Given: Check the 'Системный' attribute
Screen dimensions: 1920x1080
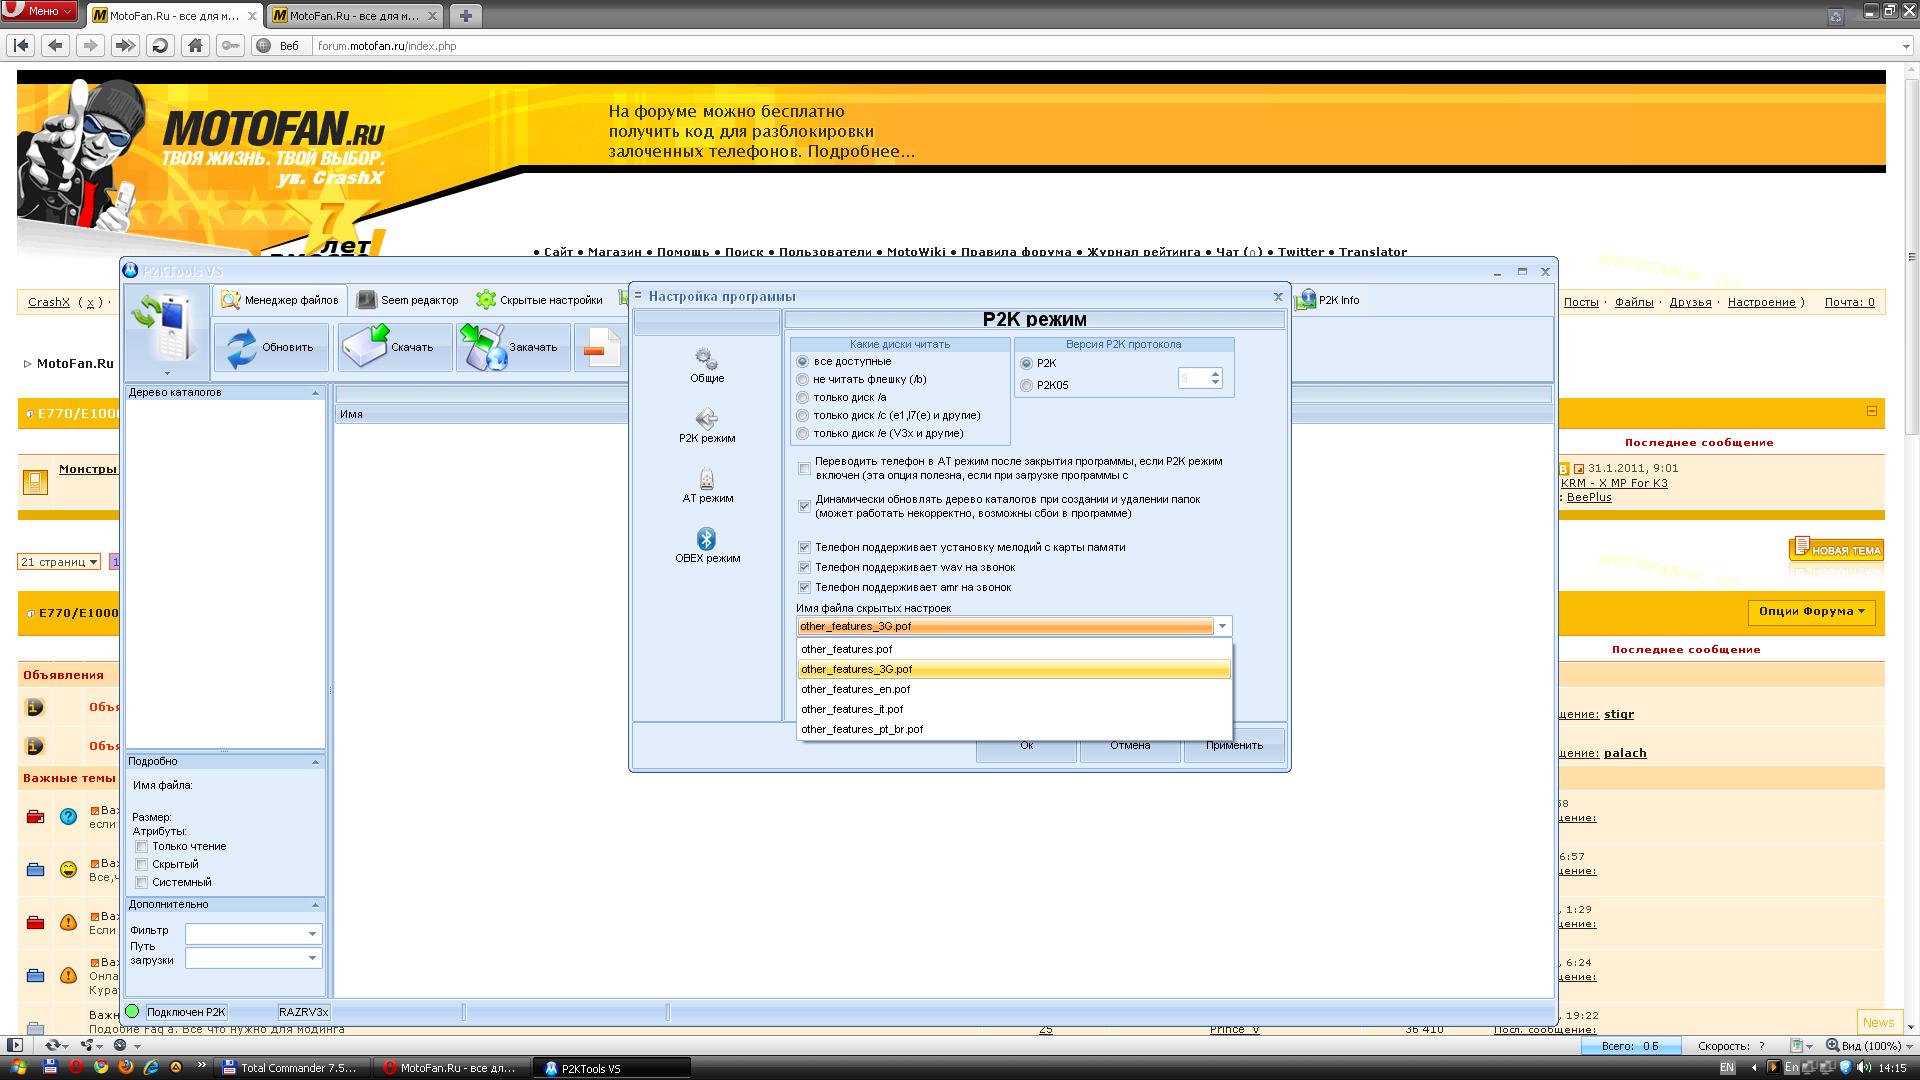Looking at the screenshot, I should click(x=142, y=882).
